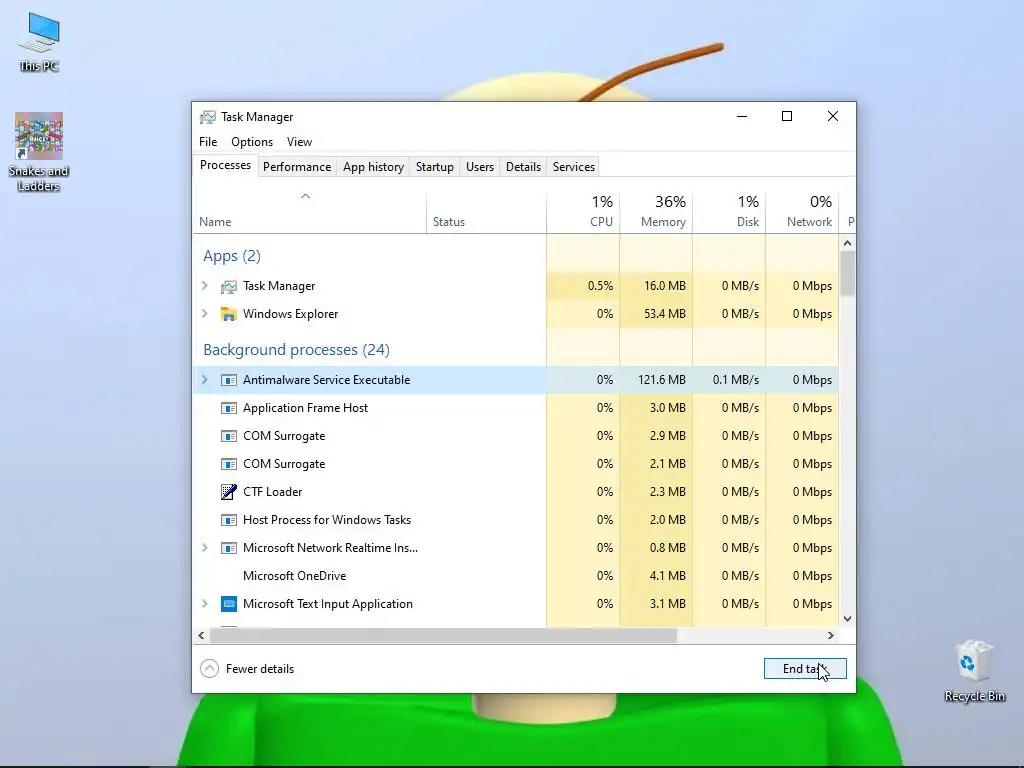
Task: Expand the Antimalware Service Executable row
Action: [x=204, y=379]
